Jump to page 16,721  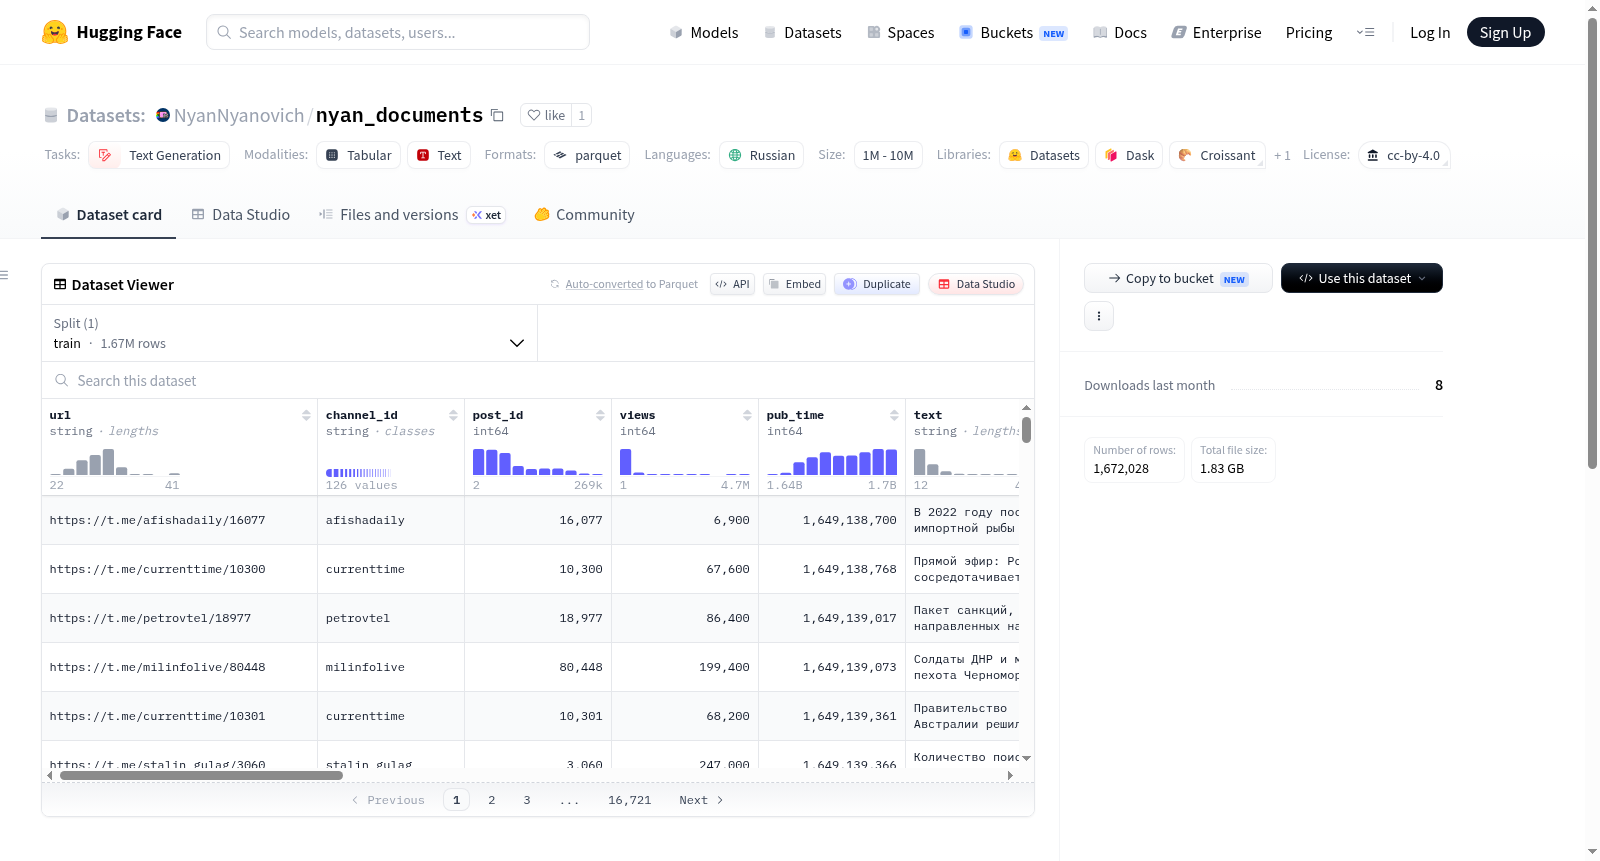coord(630,800)
